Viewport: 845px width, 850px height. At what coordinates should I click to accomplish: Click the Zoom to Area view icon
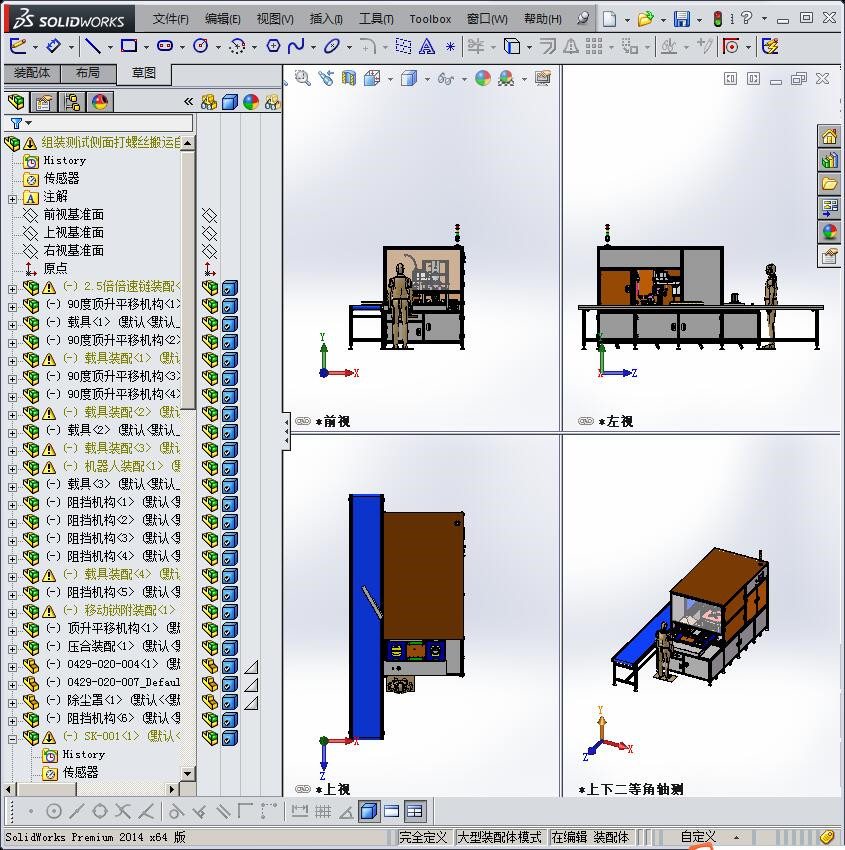[x=302, y=79]
